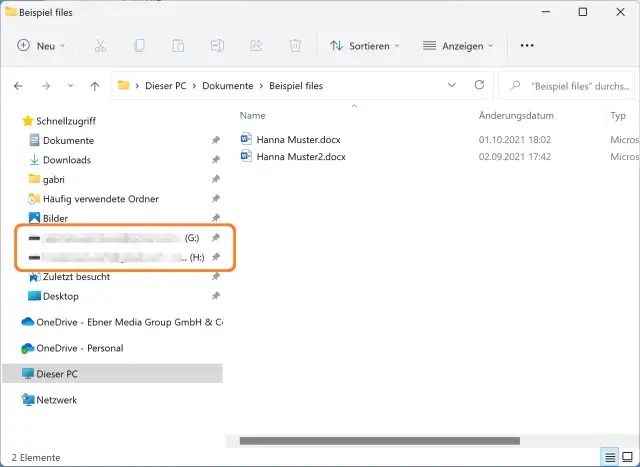Sort files by Änderungsdatum column header
The height and width of the screenshot is (467, 640).
coord(516,116)
